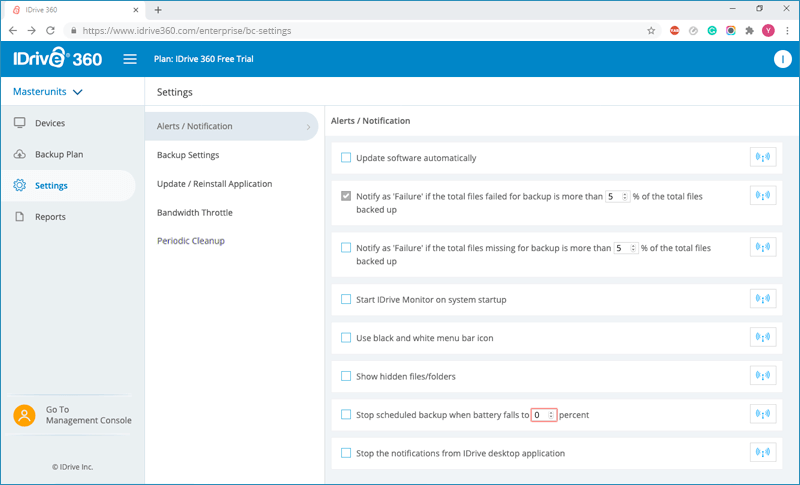800x485 pixels.
Task: Click the green Grammarly extension icon
Action: click(x=712, y=31)
